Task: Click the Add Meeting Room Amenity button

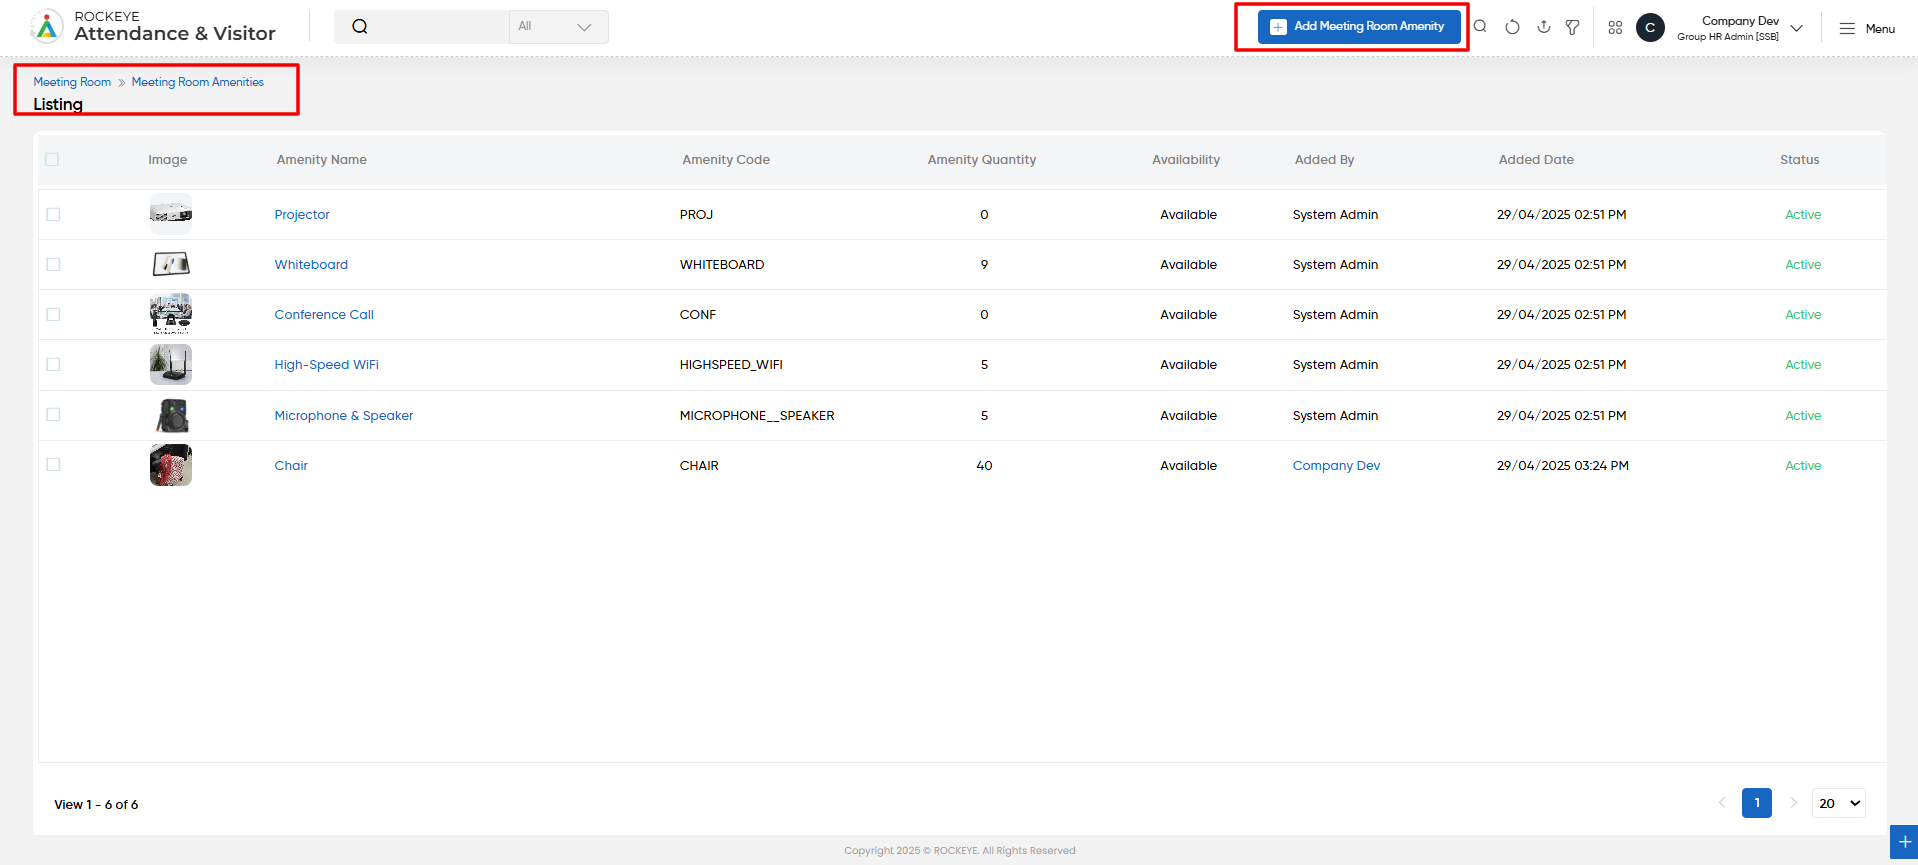Action: pyautogui.click(x=1359, y=27)
